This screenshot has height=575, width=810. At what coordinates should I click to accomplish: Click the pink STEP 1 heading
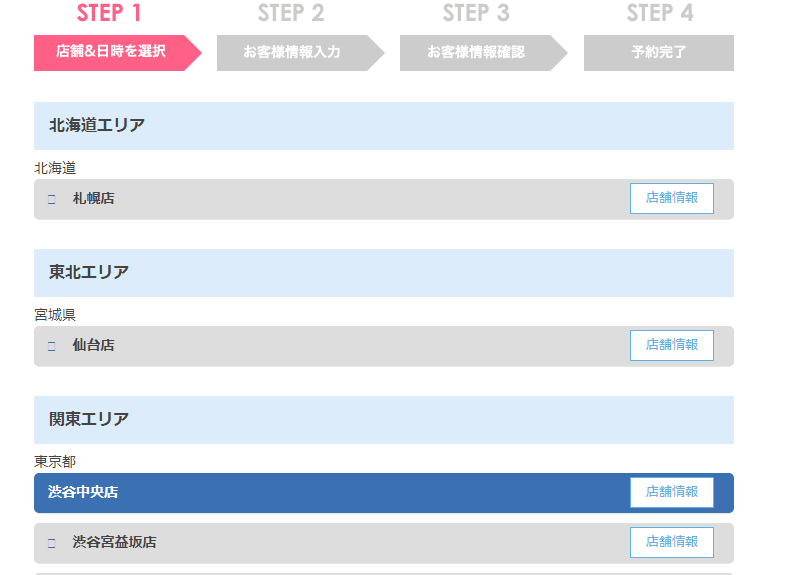[109, 13]
